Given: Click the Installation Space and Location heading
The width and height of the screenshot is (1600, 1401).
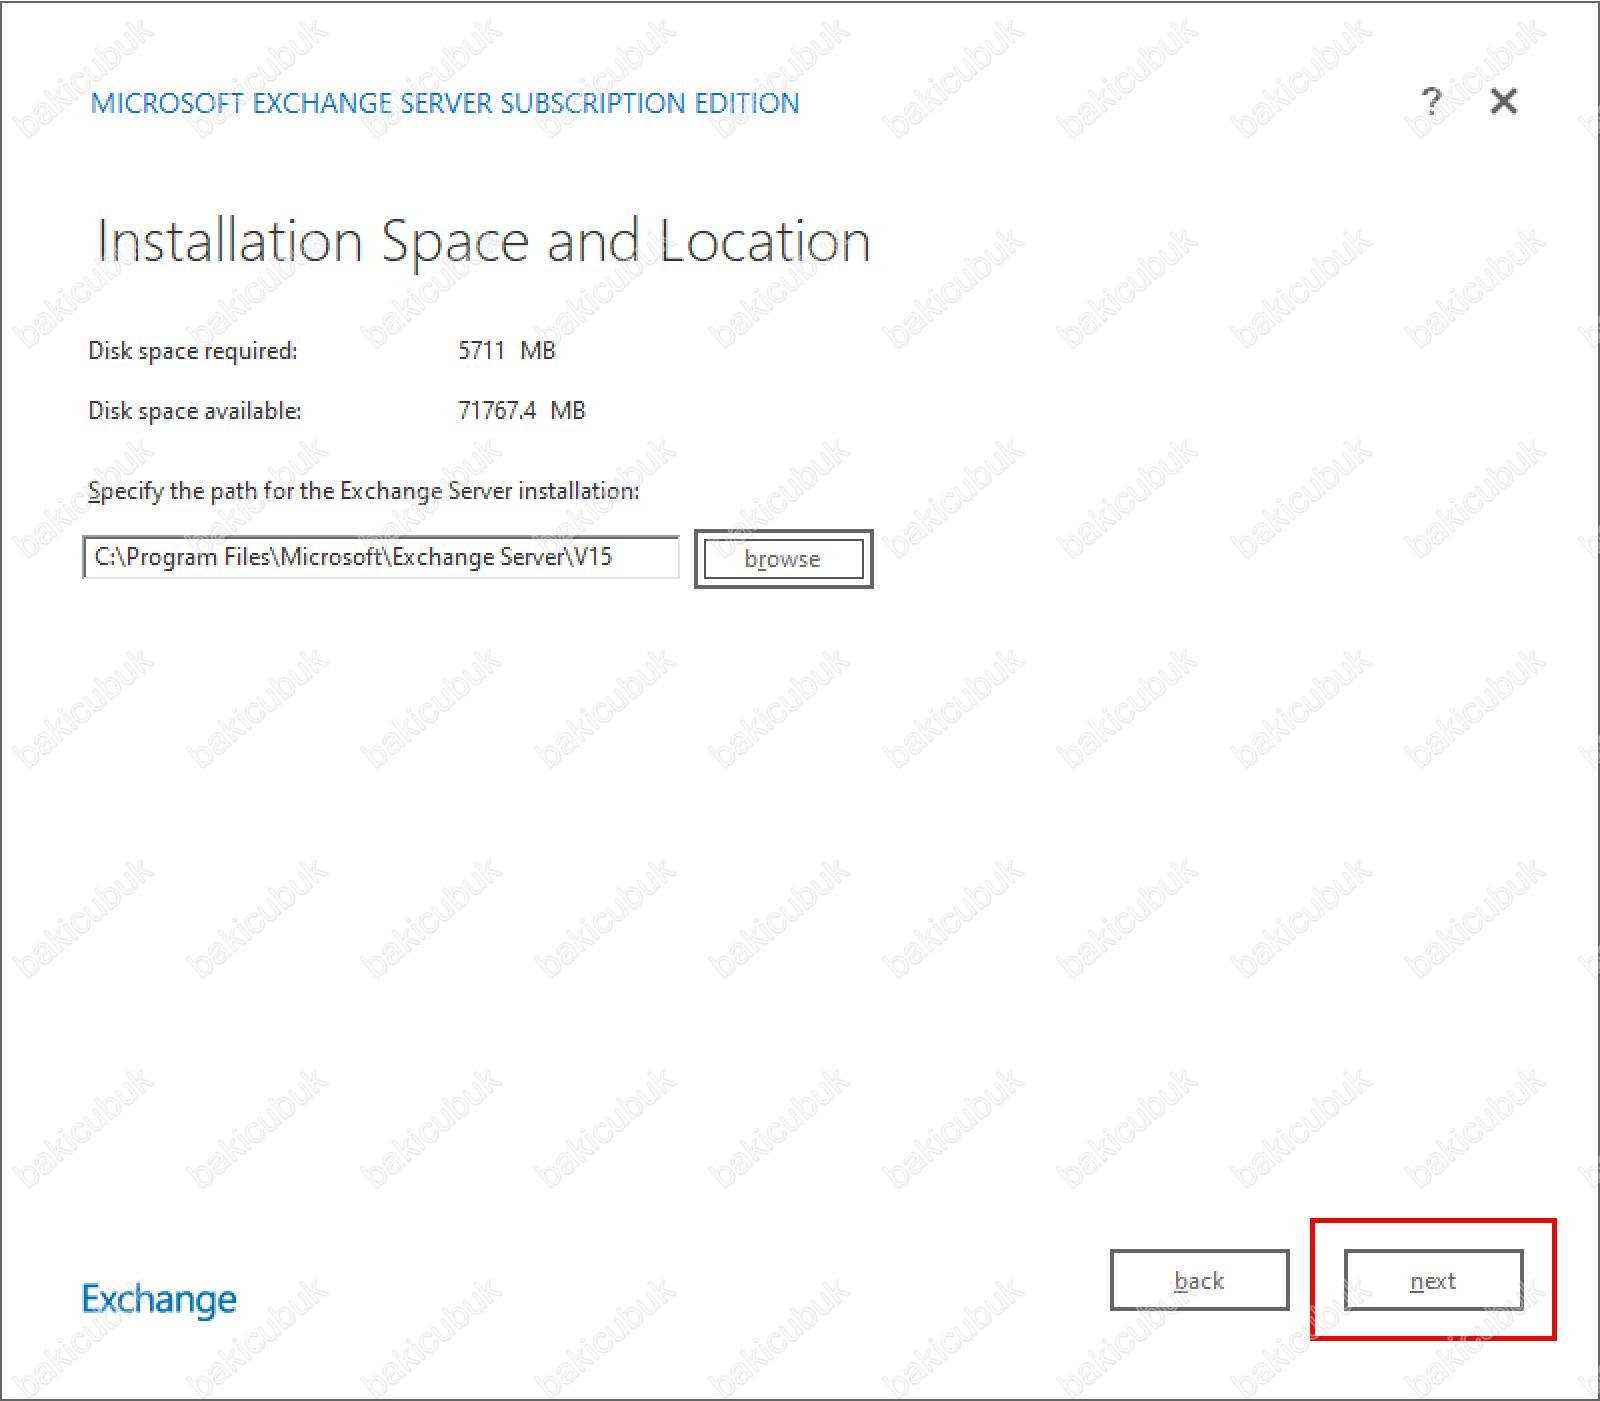Looking at the screenshot, I should pyautogui.click(x=483, y=242).
